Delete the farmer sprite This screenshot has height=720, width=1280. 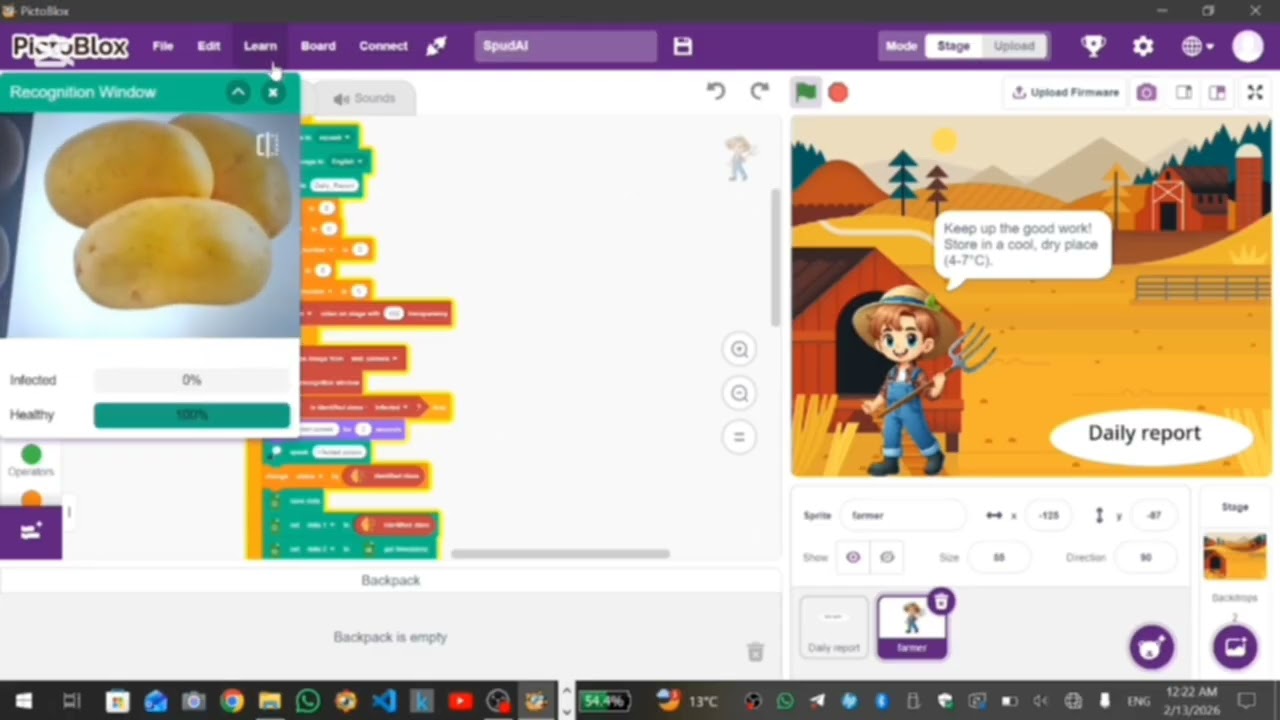click(x=940, y=601)
